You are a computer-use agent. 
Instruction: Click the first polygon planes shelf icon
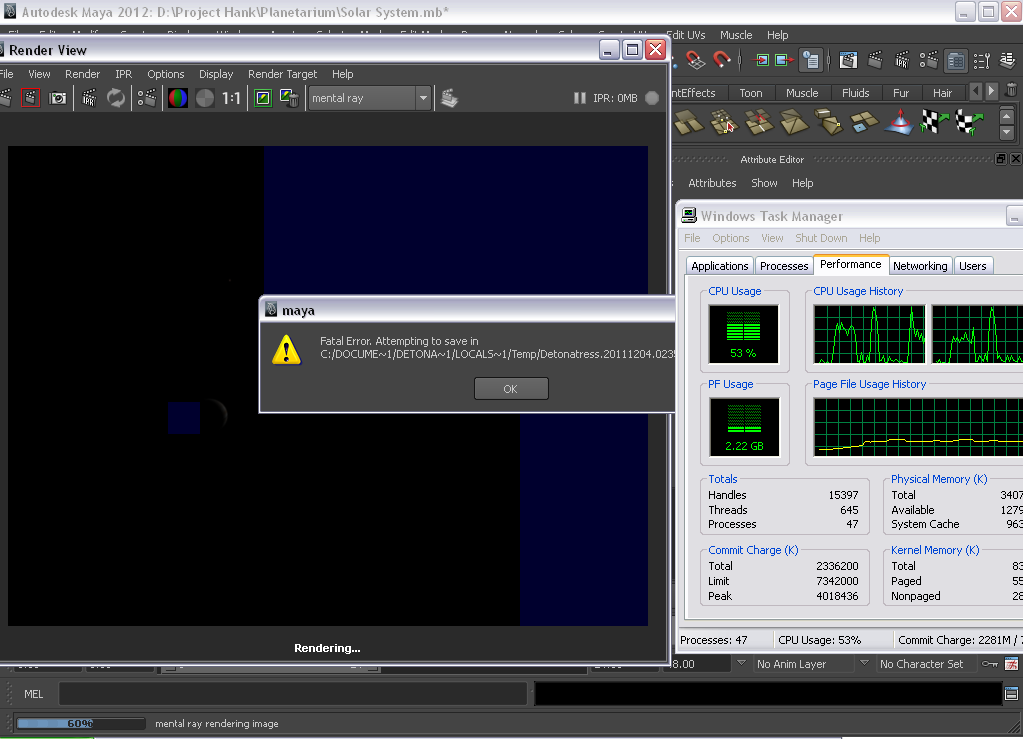[688, 122]
